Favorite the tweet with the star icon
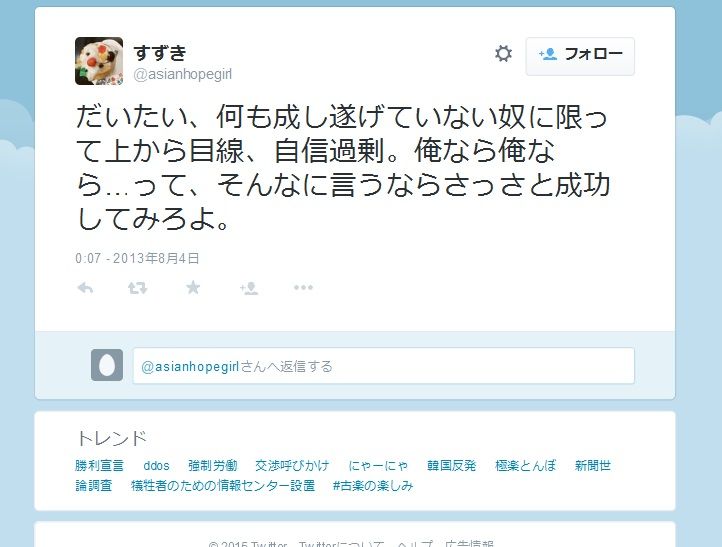Viewport: 722px width, 547px height. pos(193,287)
